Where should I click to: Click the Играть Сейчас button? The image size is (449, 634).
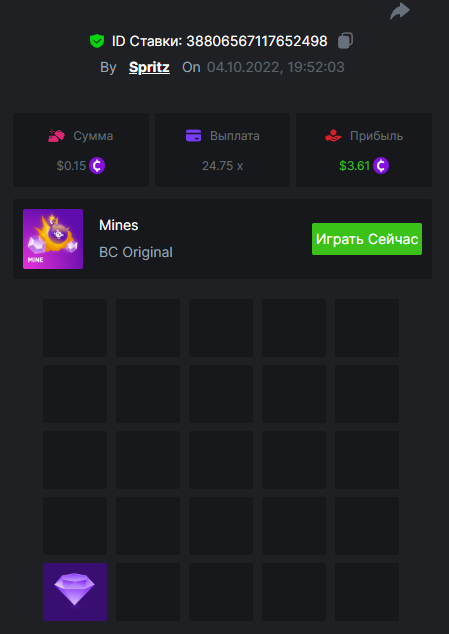point(367,239)
